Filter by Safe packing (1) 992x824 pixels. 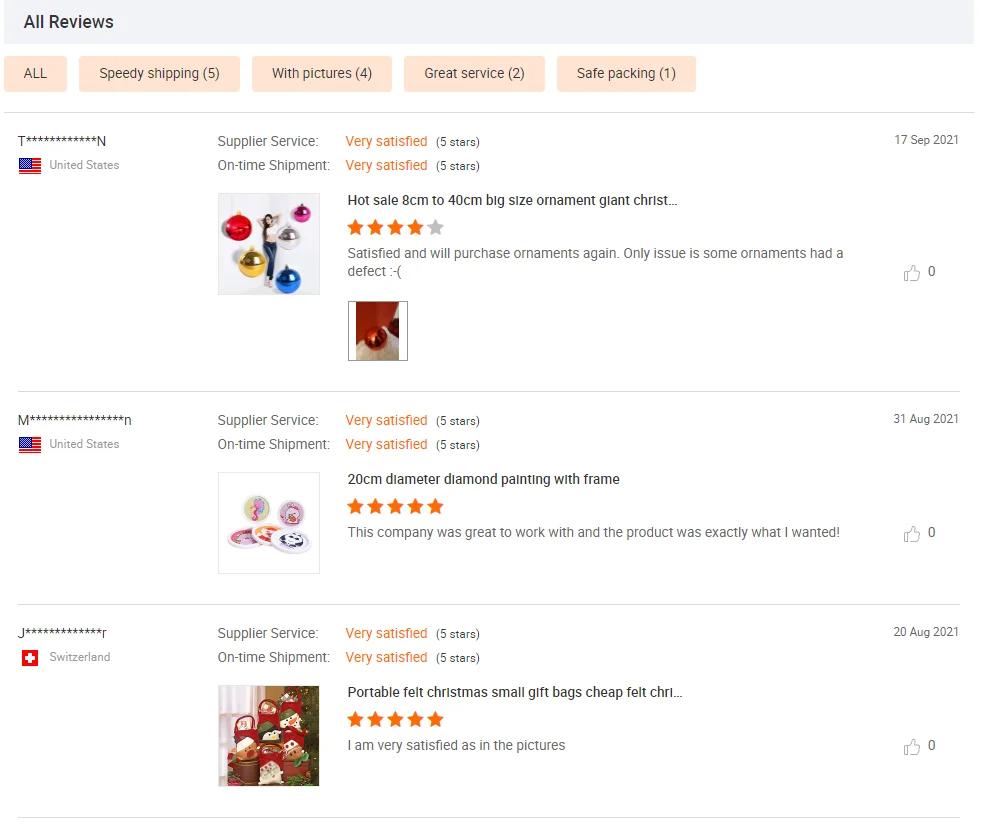[x=626, y=74]
